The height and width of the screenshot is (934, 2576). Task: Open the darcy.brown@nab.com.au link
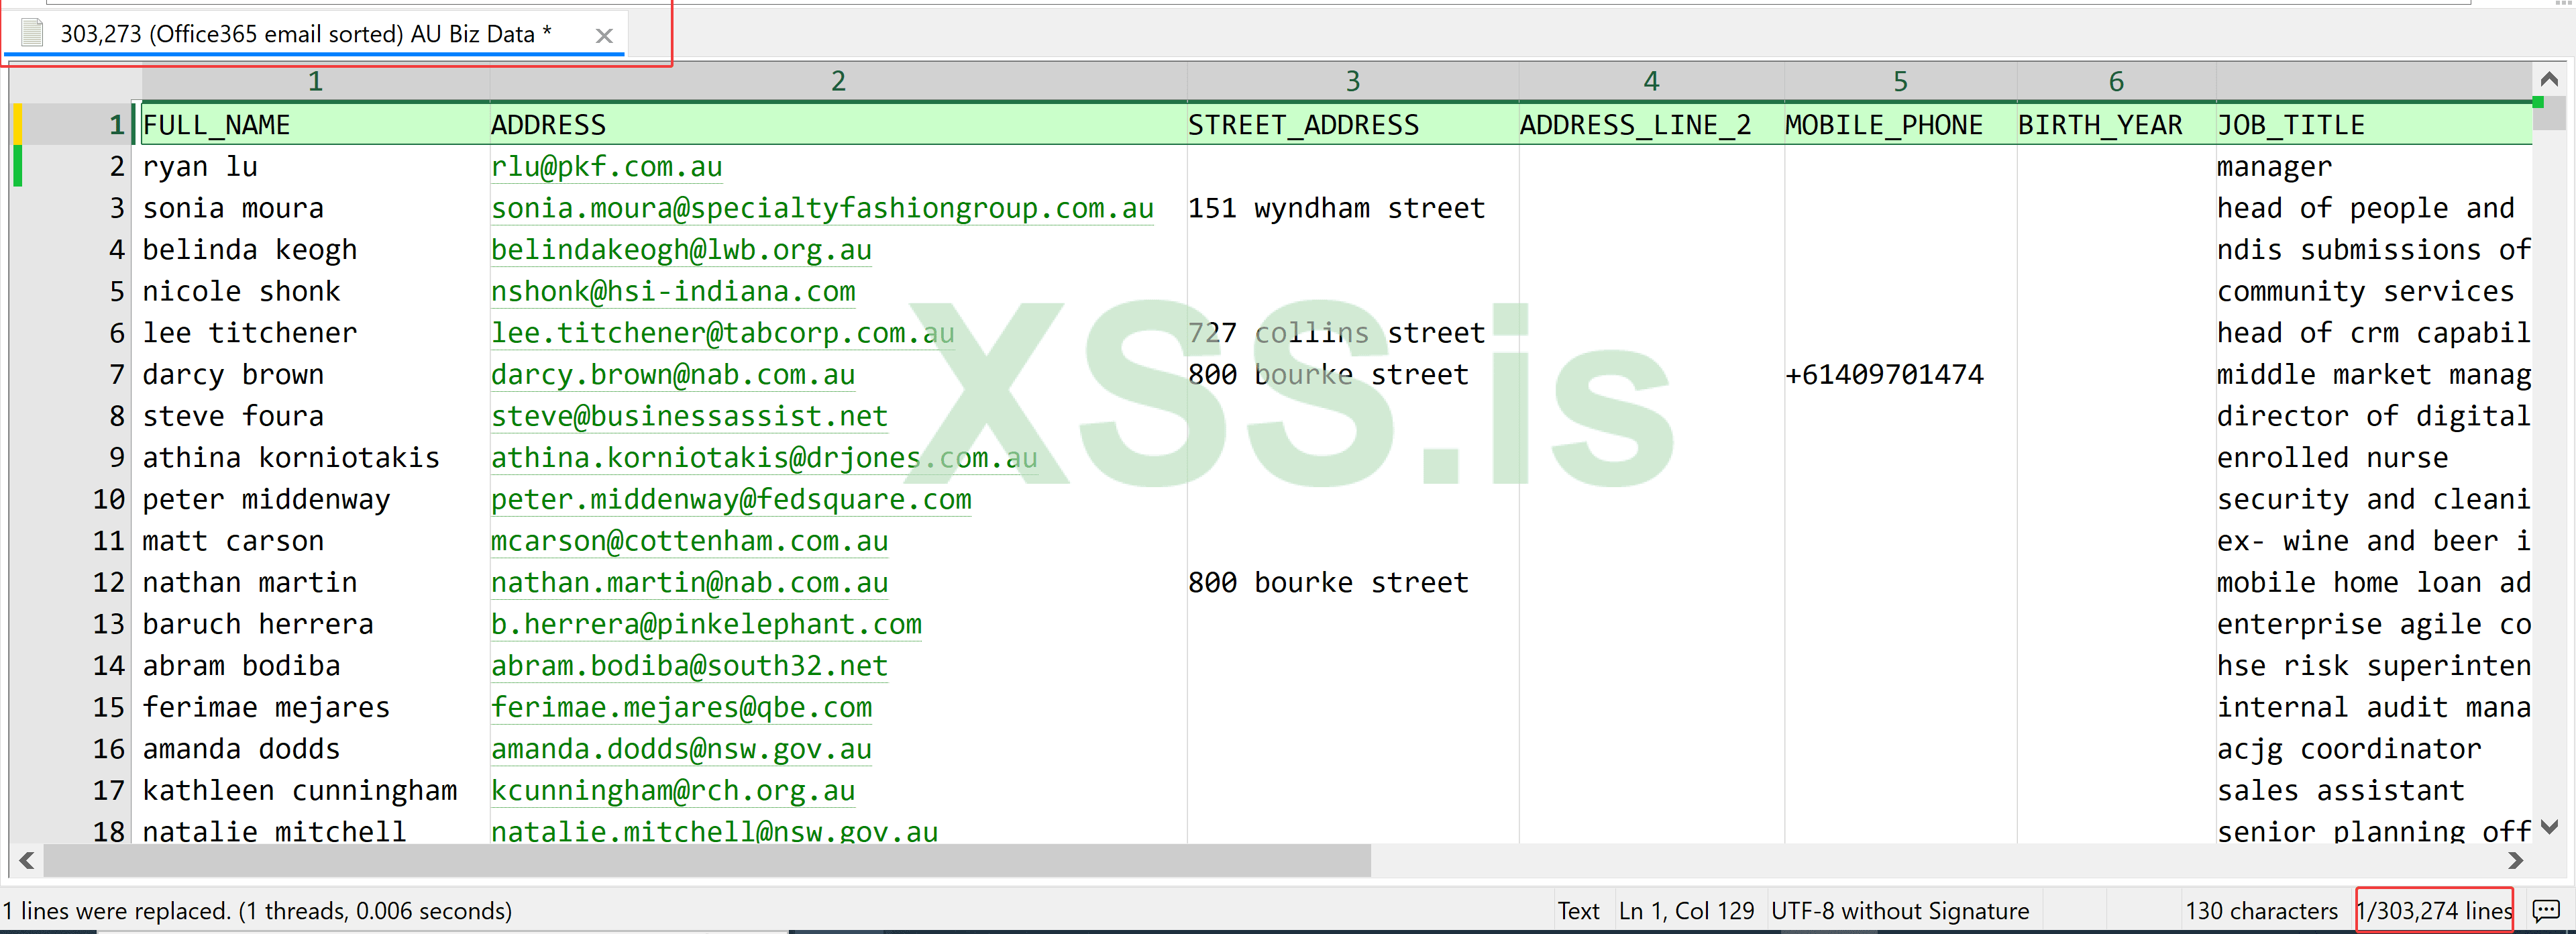[672, 374]
